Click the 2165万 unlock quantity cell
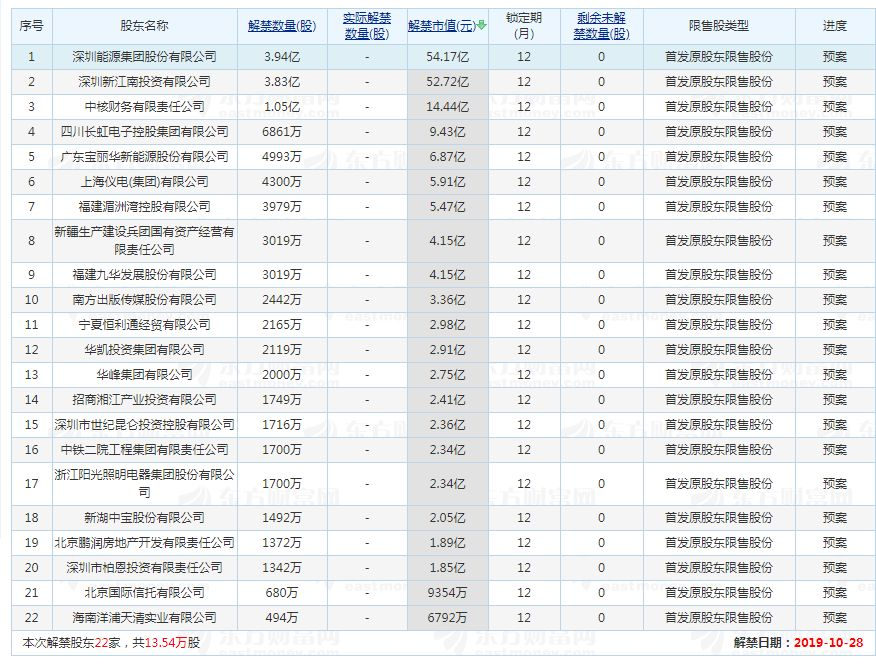Screen dimensions: 876x670 (282, 325)
